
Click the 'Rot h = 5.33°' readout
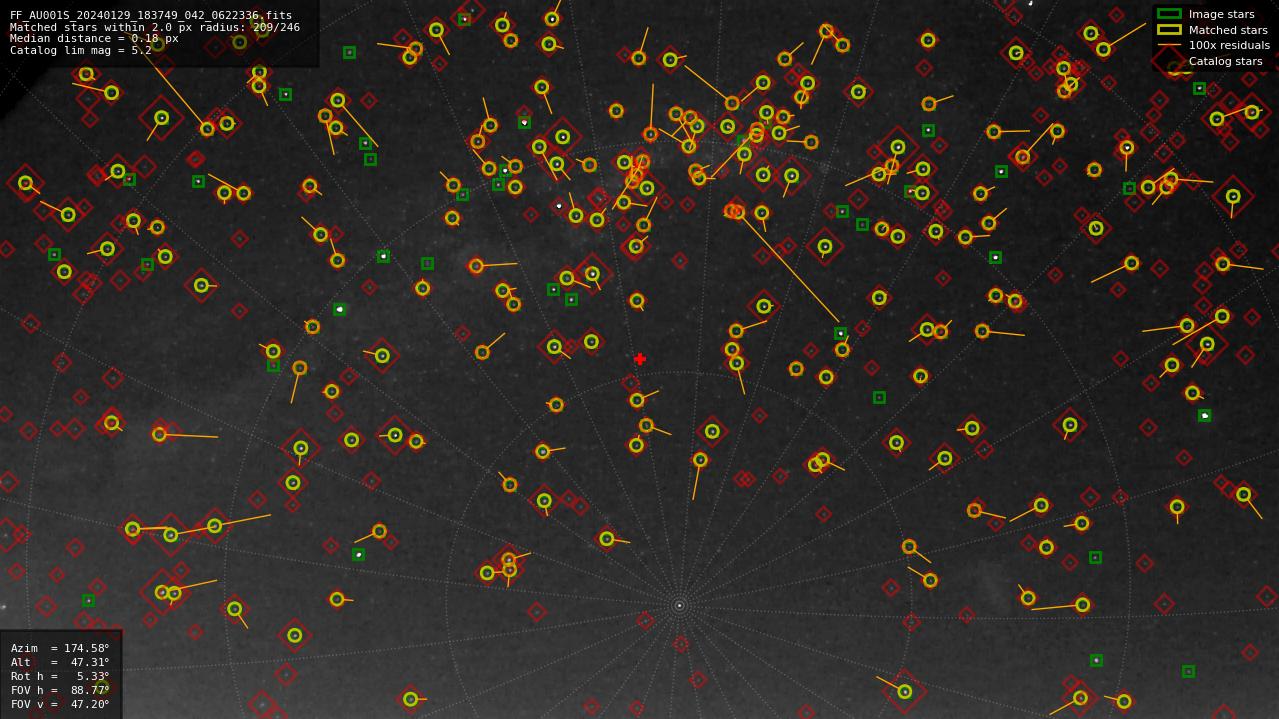click(60, 676)
